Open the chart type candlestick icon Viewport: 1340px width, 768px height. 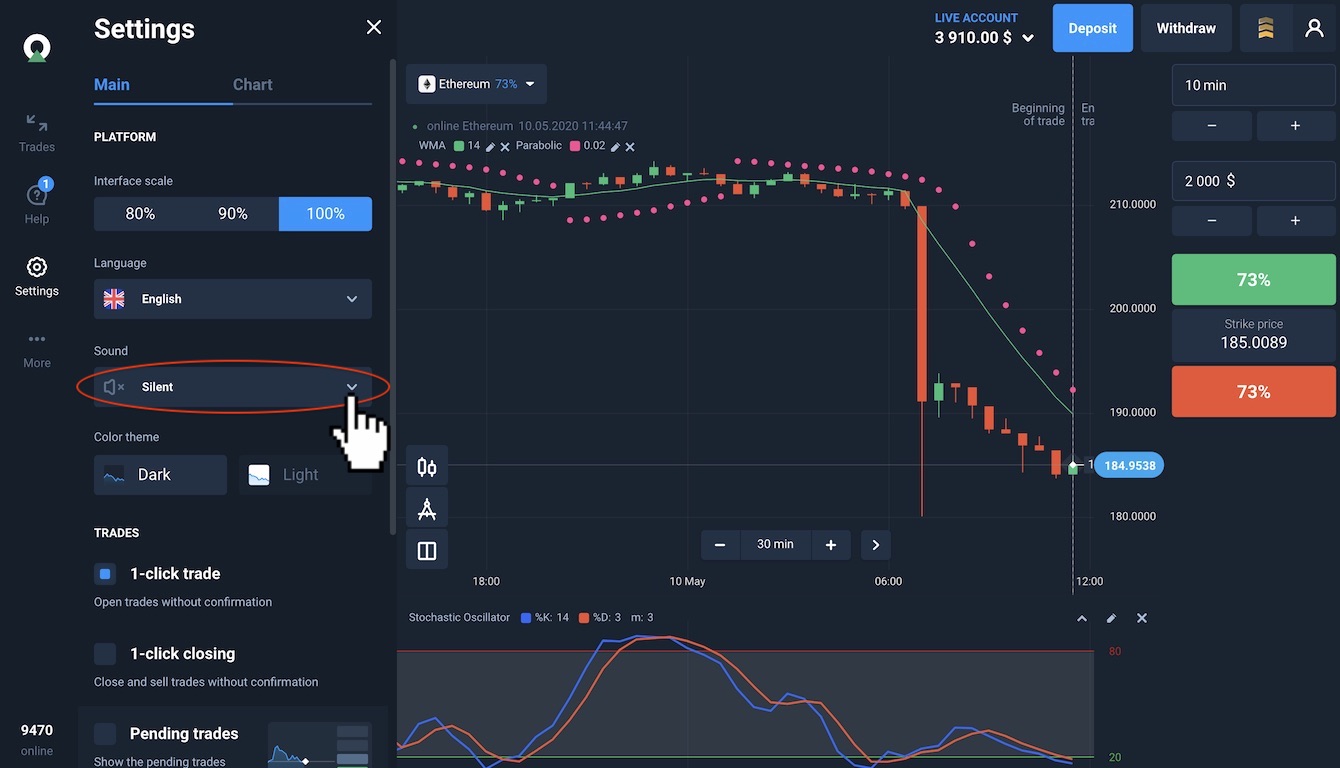[427, 467]
